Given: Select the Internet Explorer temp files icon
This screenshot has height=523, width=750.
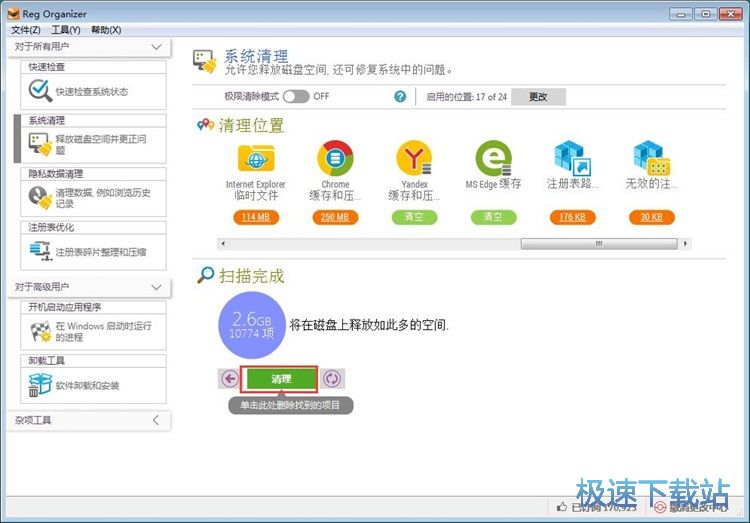Looking at the screenshot, I should 256,158.
